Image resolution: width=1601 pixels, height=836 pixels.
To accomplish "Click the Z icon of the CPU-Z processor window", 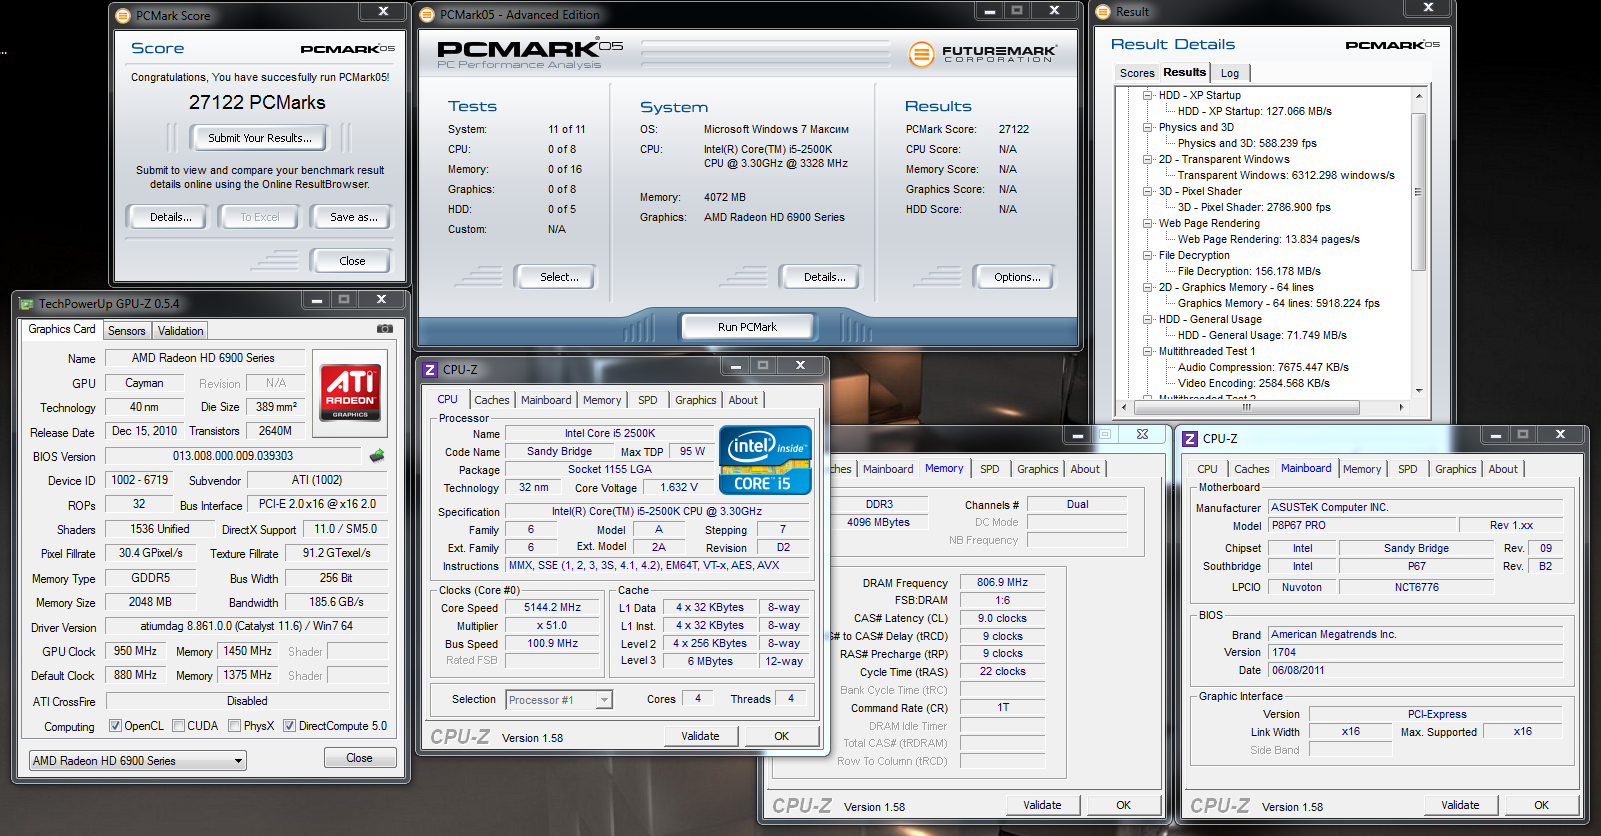I will coord(430,369).
